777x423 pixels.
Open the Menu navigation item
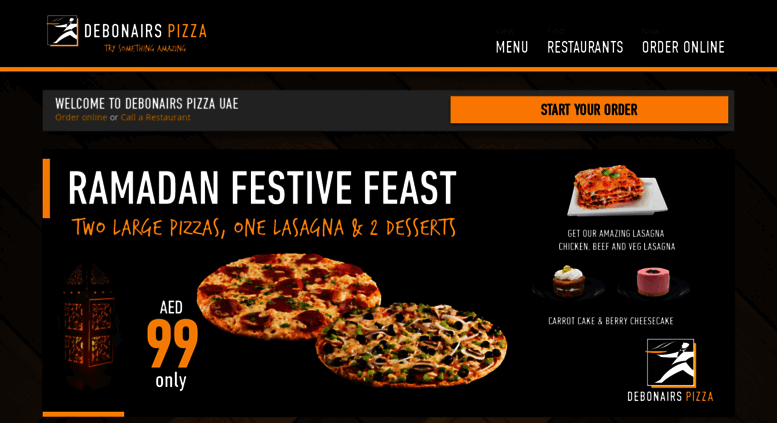coord(512,47)
